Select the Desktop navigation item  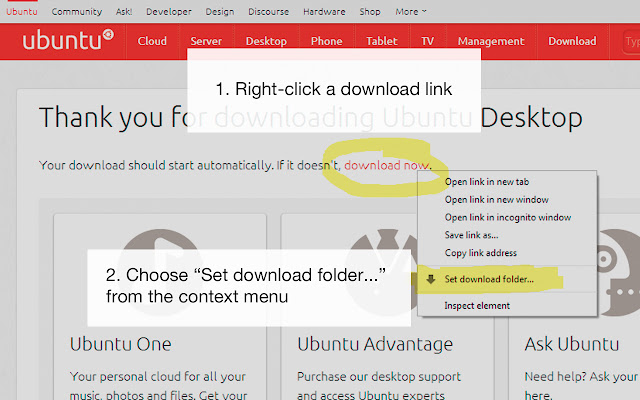coord(266,41)
